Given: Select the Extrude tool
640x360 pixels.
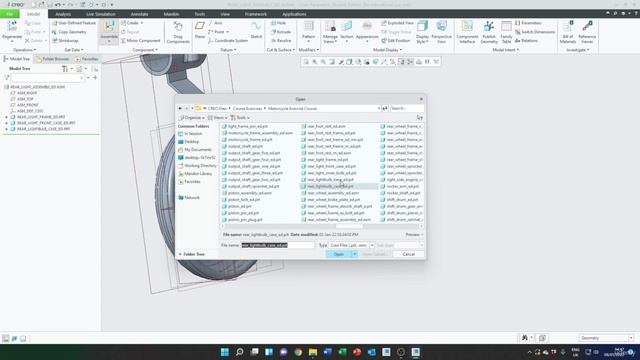Looking at the screenshot, I should click(x=281, y=32).
